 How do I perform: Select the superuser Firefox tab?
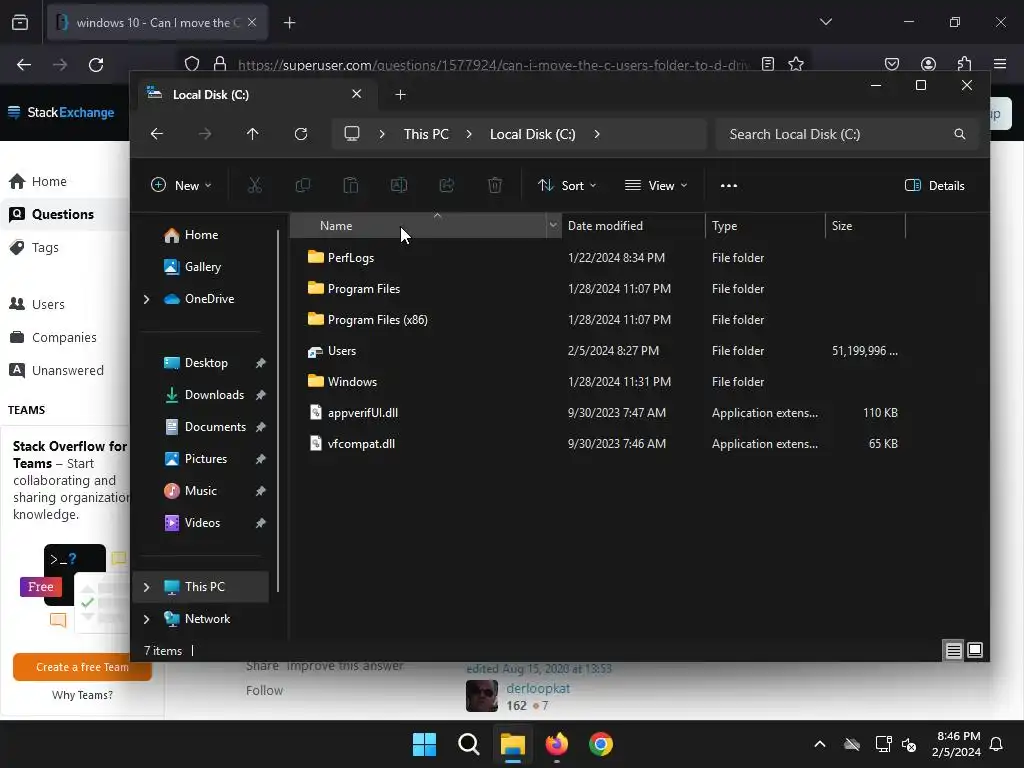pyautogui.click(x=157, y=23)
